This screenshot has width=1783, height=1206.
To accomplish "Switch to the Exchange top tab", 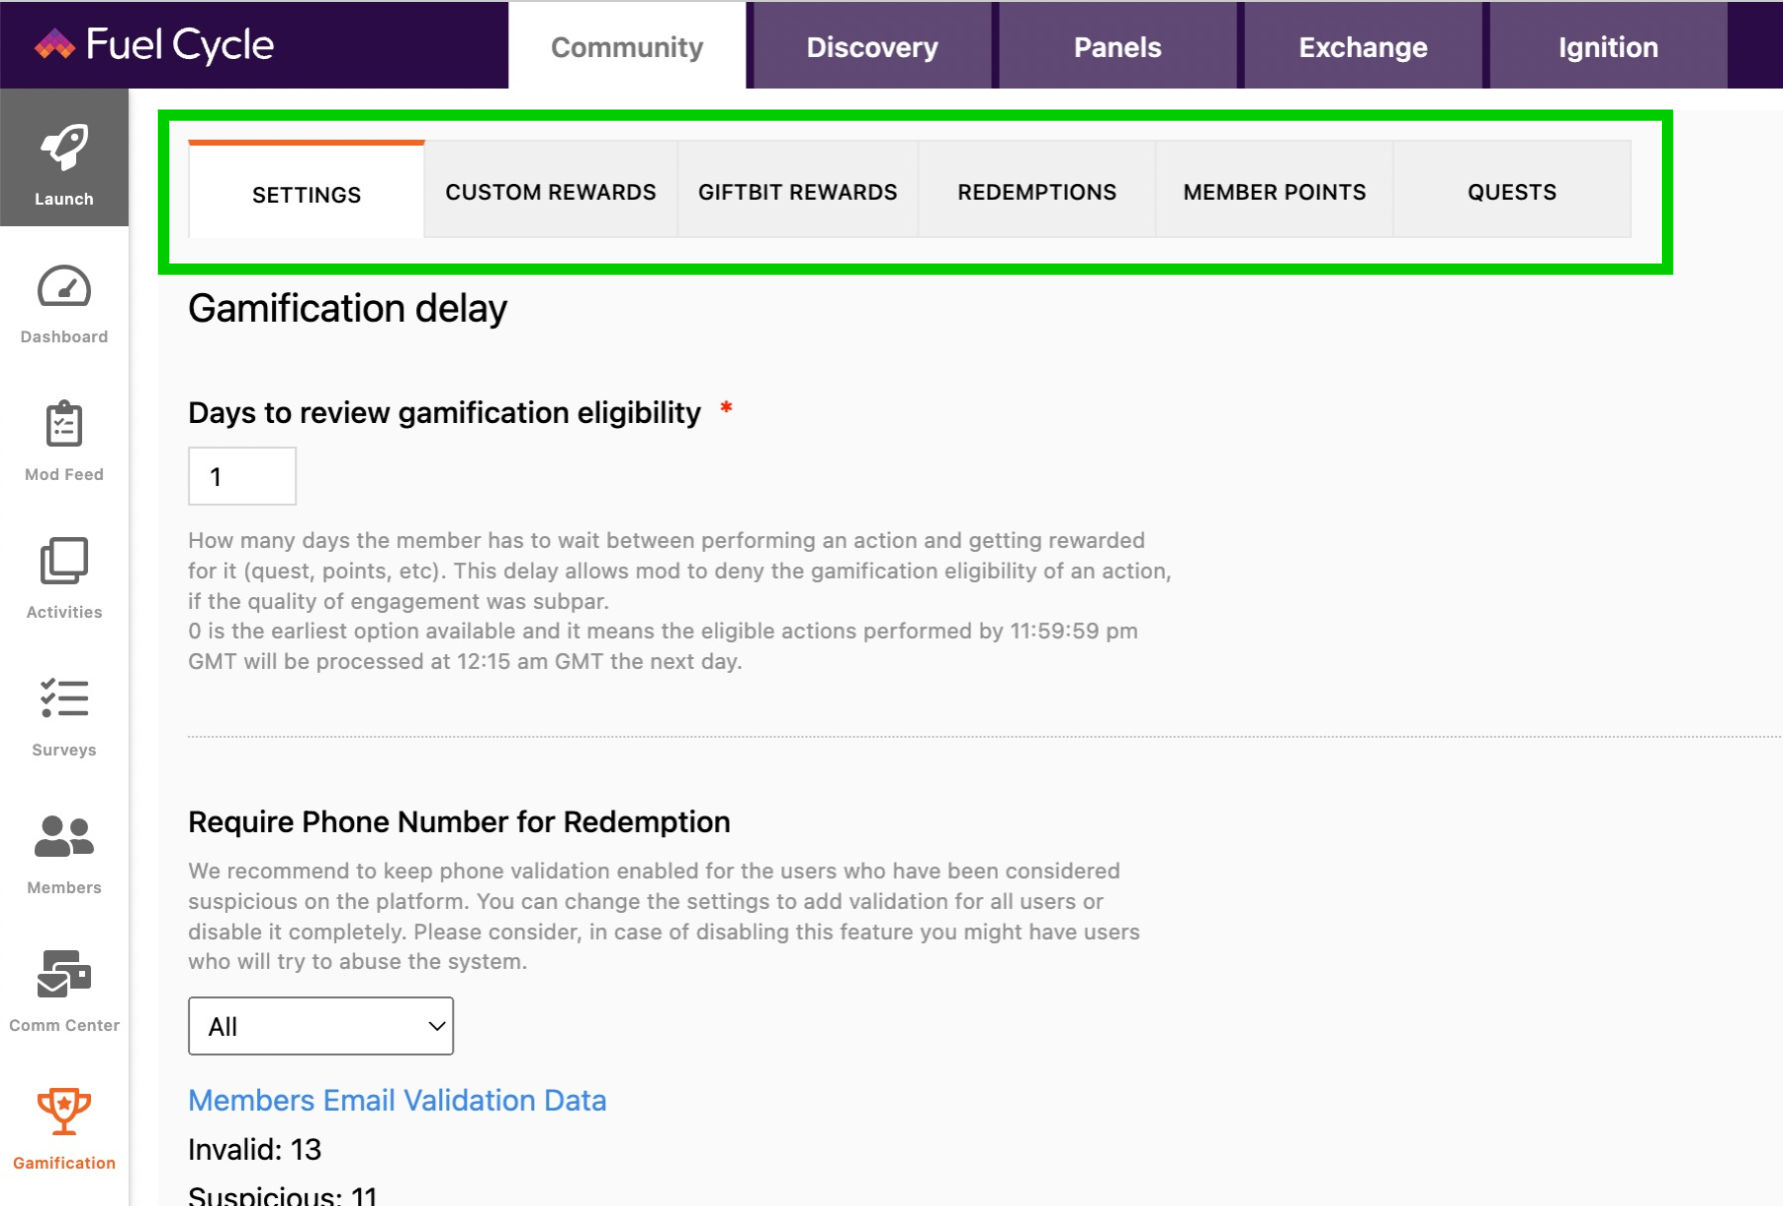I will [x=1363, y=46].
